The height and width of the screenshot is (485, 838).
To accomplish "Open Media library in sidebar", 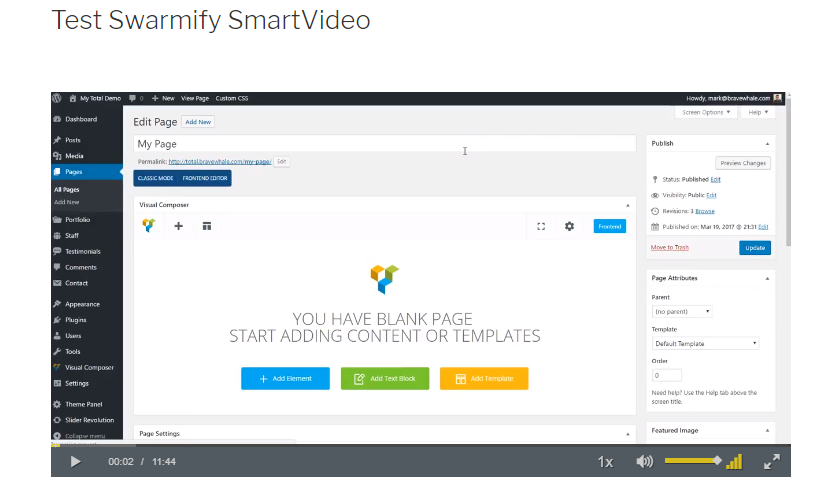I will coord(74,156).
